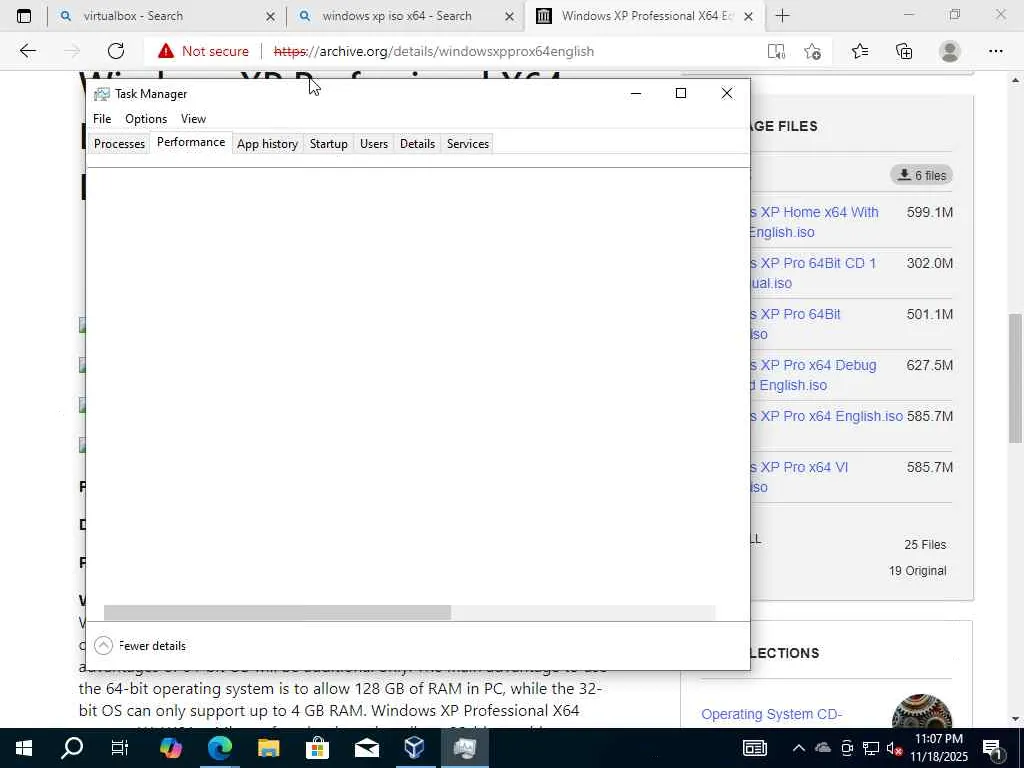Click the 599.1M file size
The width and height of the screenshot is (1024, 768).
929,212
